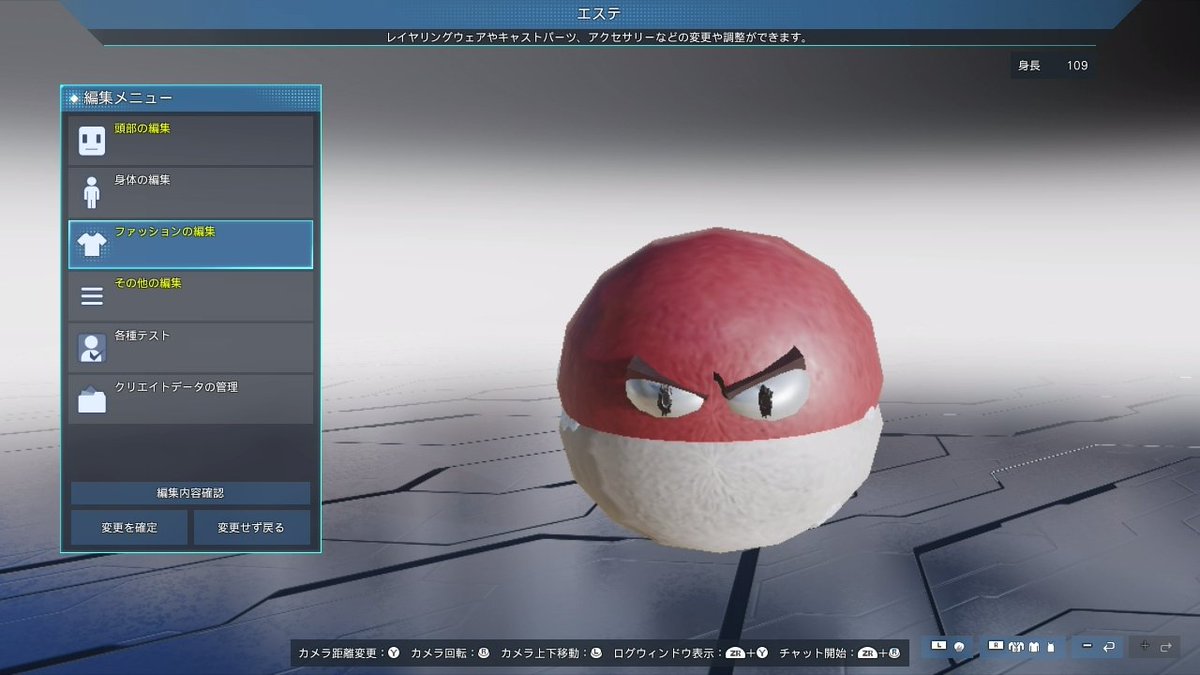
Task: Click the body edit person icon
Action: (x=92, y=192)
